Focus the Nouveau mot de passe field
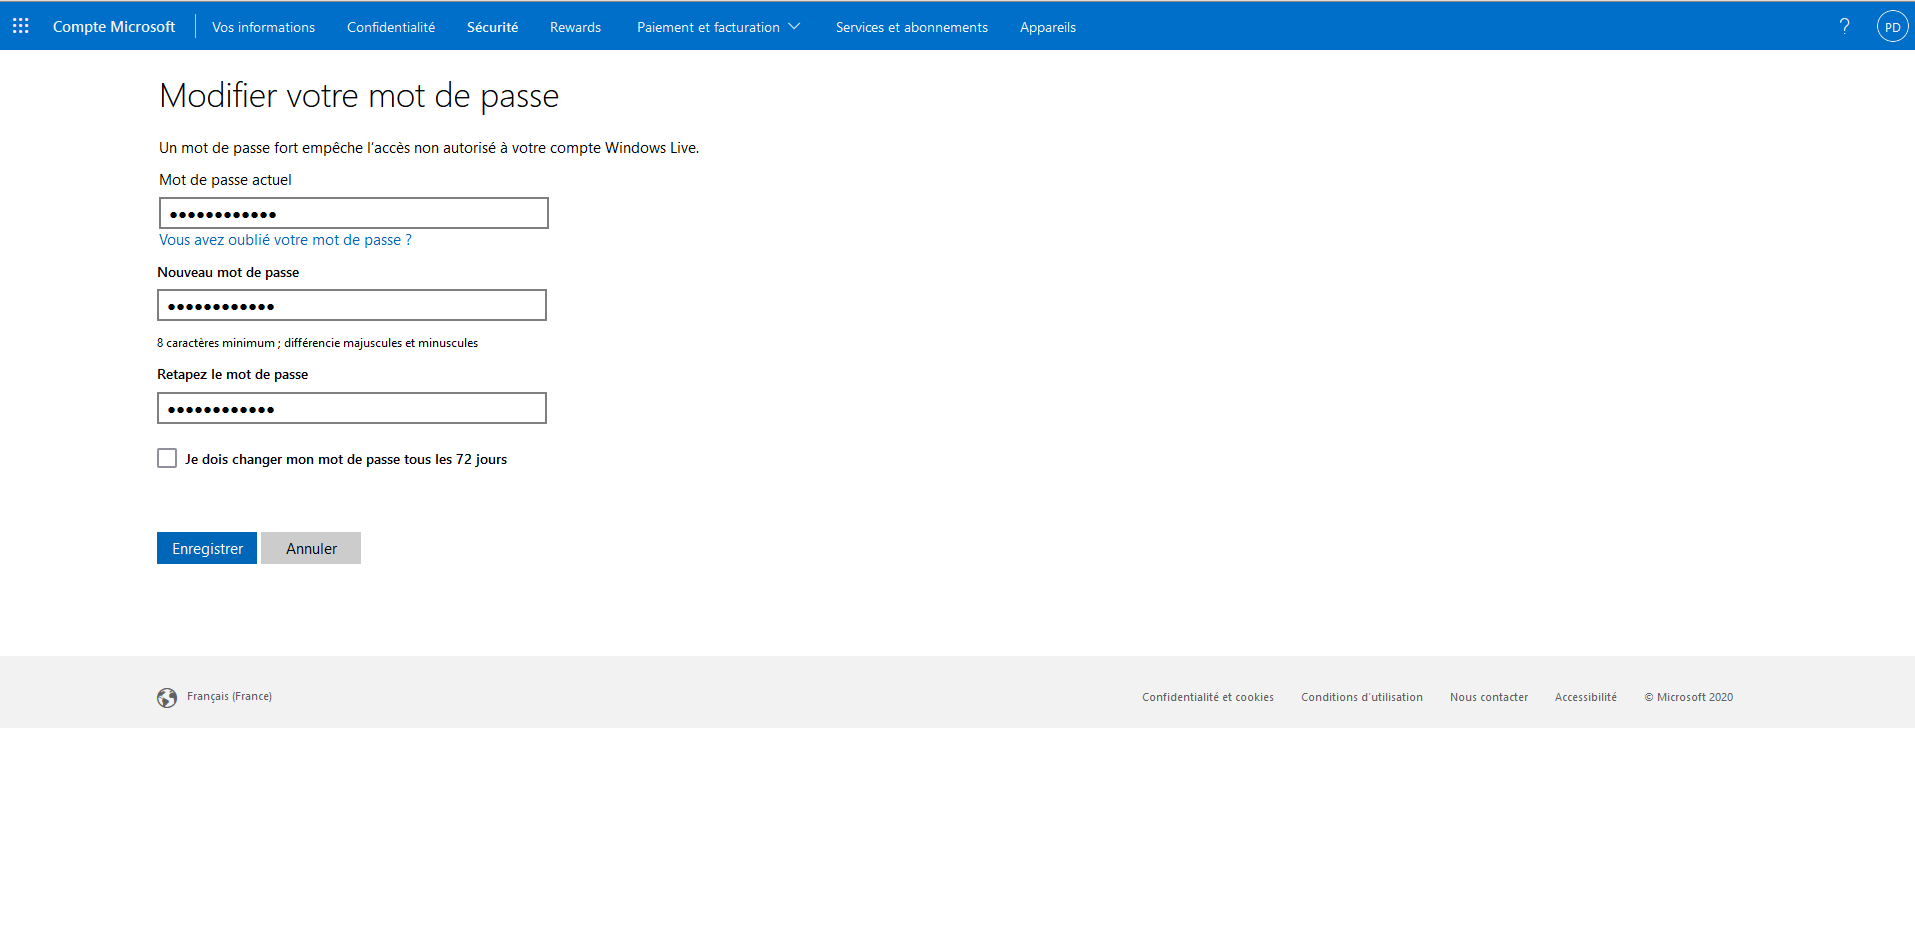The image size is (1915, 949). click(352, 305)
